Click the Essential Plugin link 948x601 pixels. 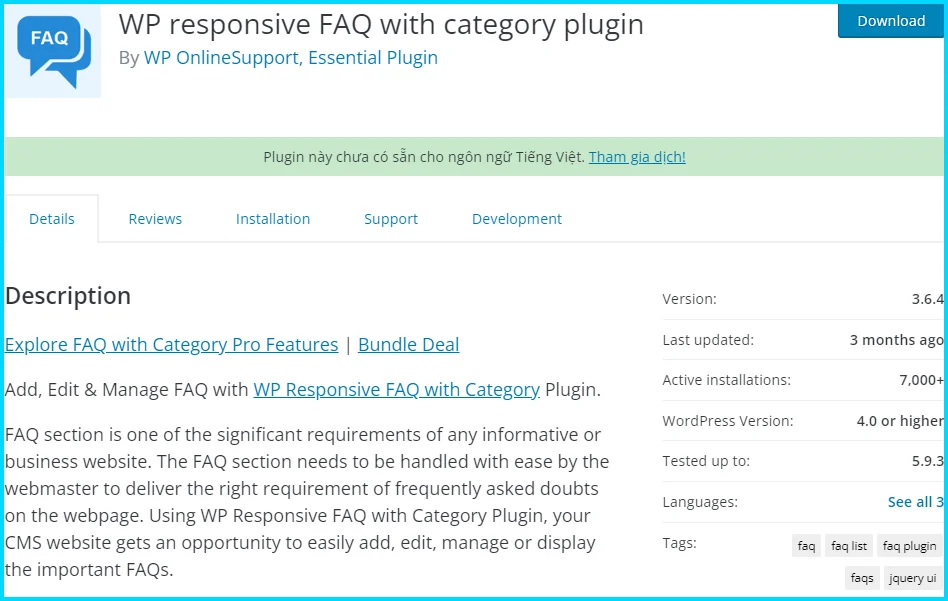coord(372,57)
